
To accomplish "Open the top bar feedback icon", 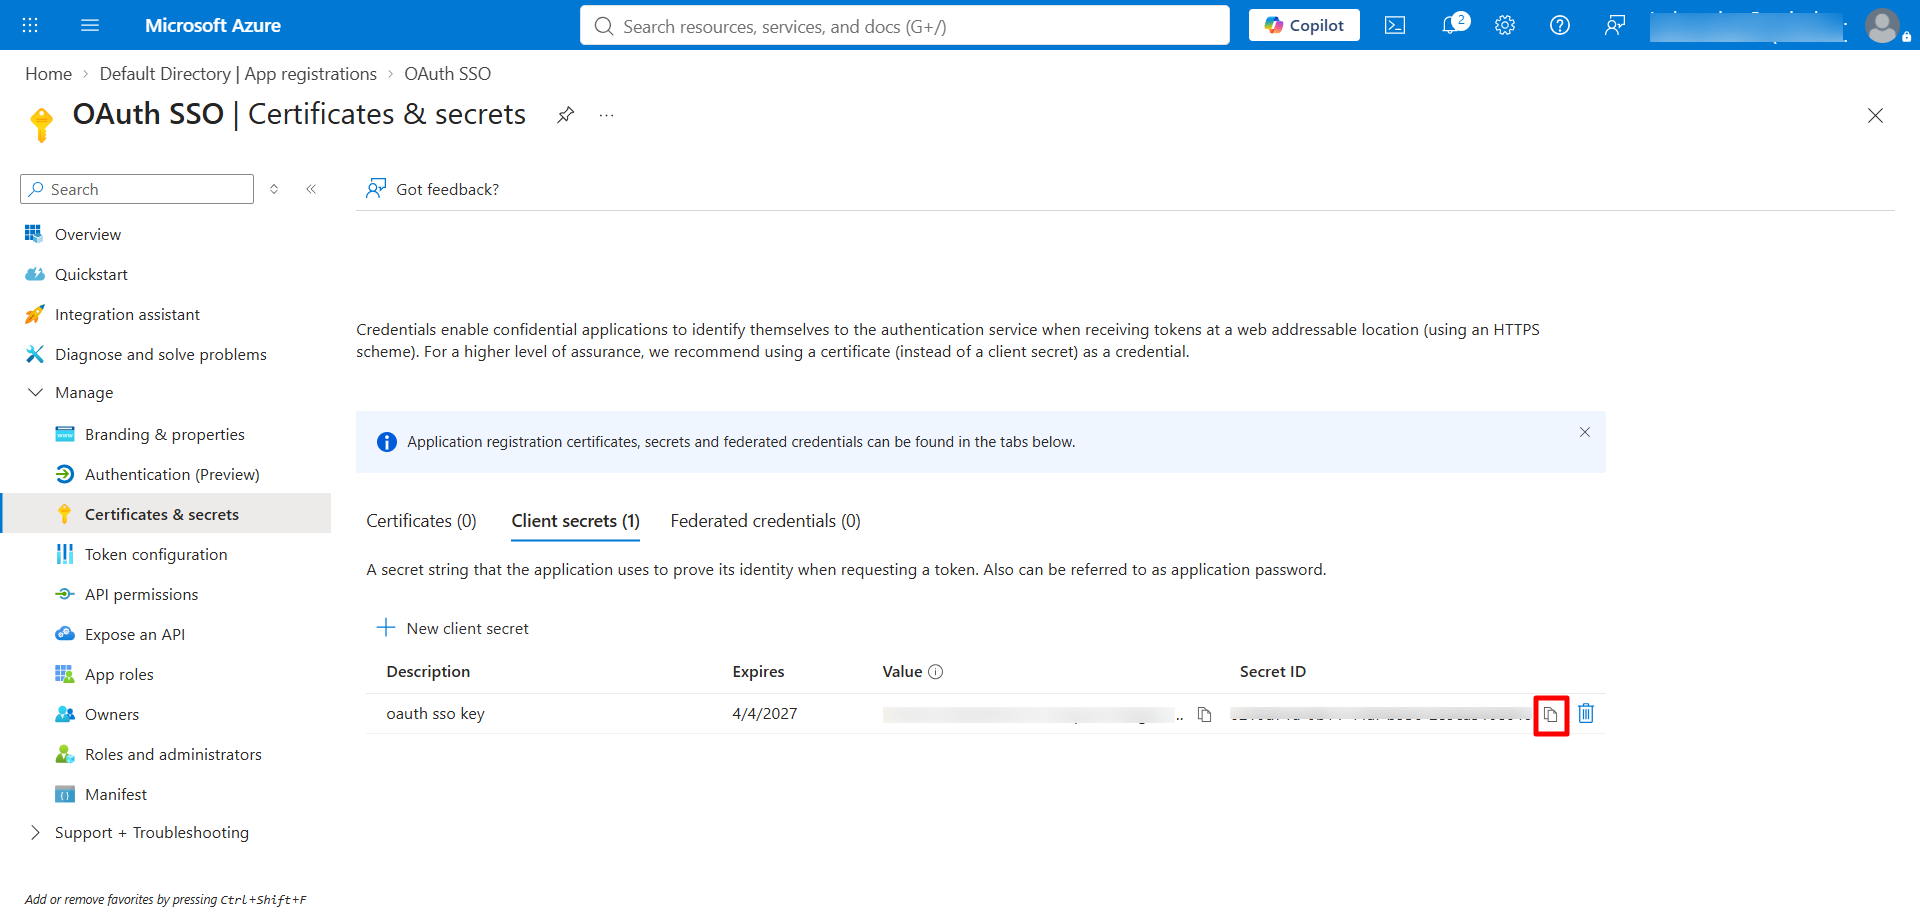I will tap(1615, 25).
